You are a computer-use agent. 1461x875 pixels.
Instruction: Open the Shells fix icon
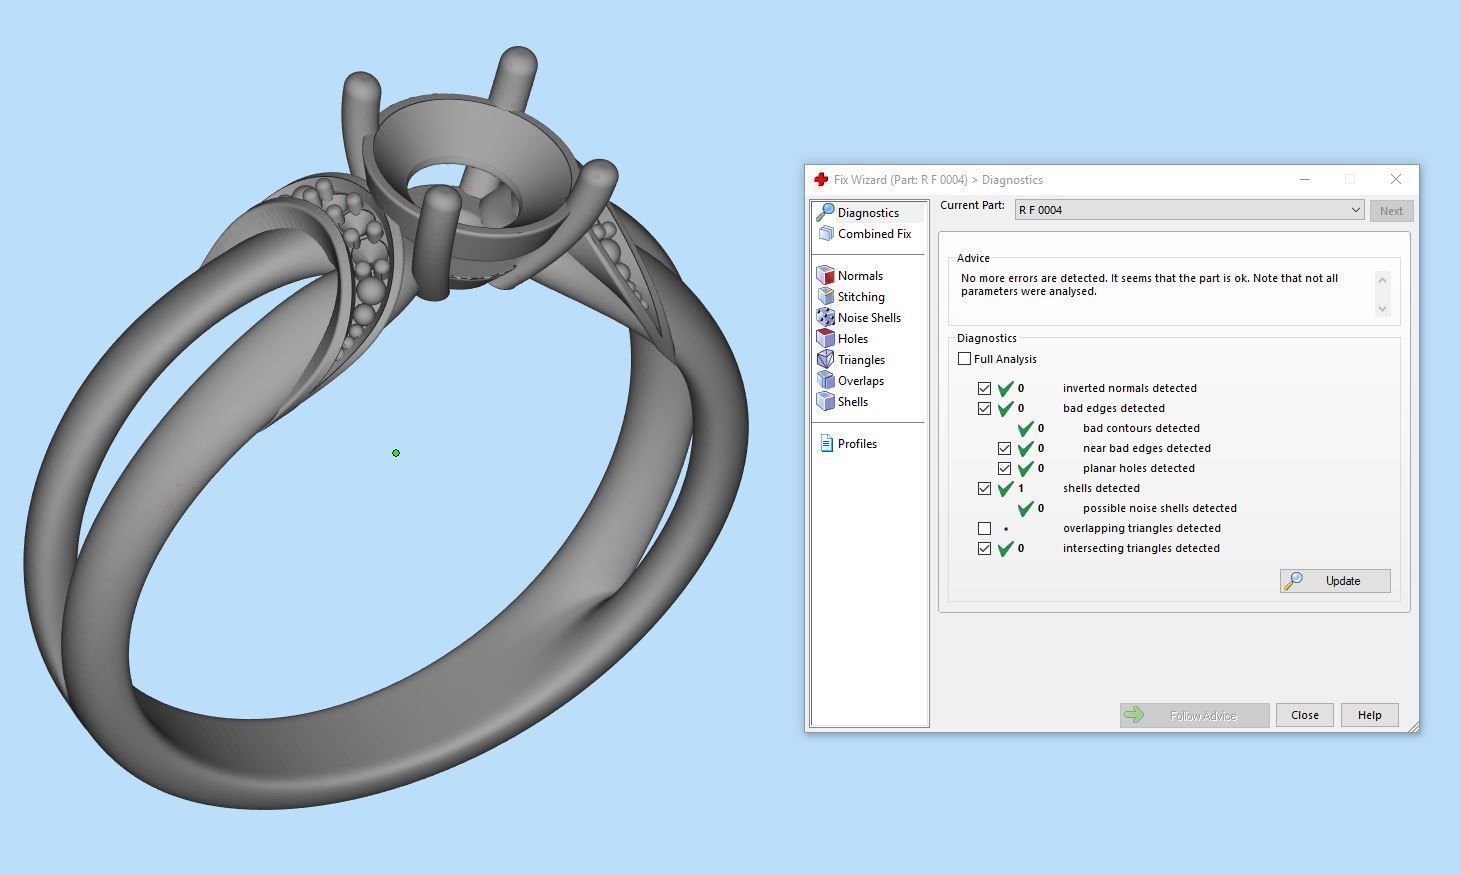(x=825, y=401)
